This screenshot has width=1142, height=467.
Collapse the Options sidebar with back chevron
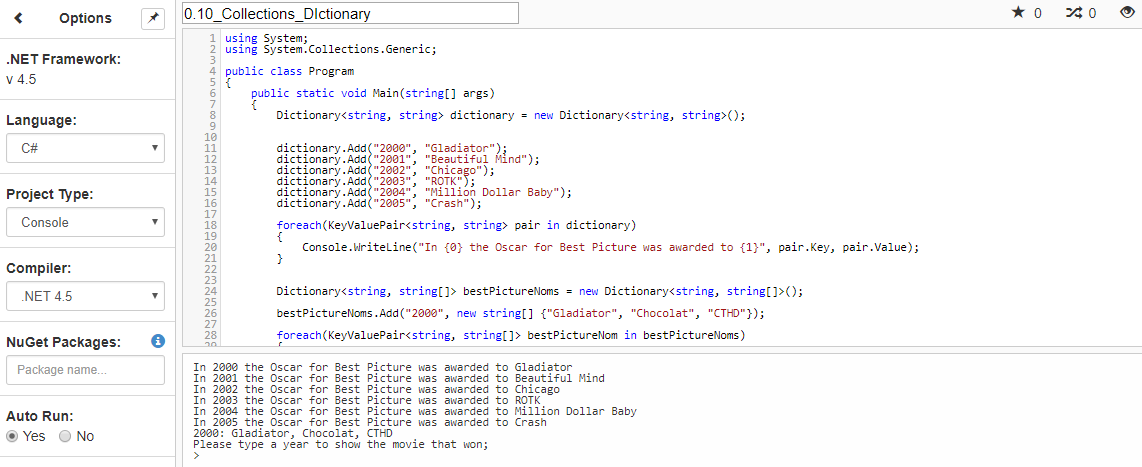[19, 18]
